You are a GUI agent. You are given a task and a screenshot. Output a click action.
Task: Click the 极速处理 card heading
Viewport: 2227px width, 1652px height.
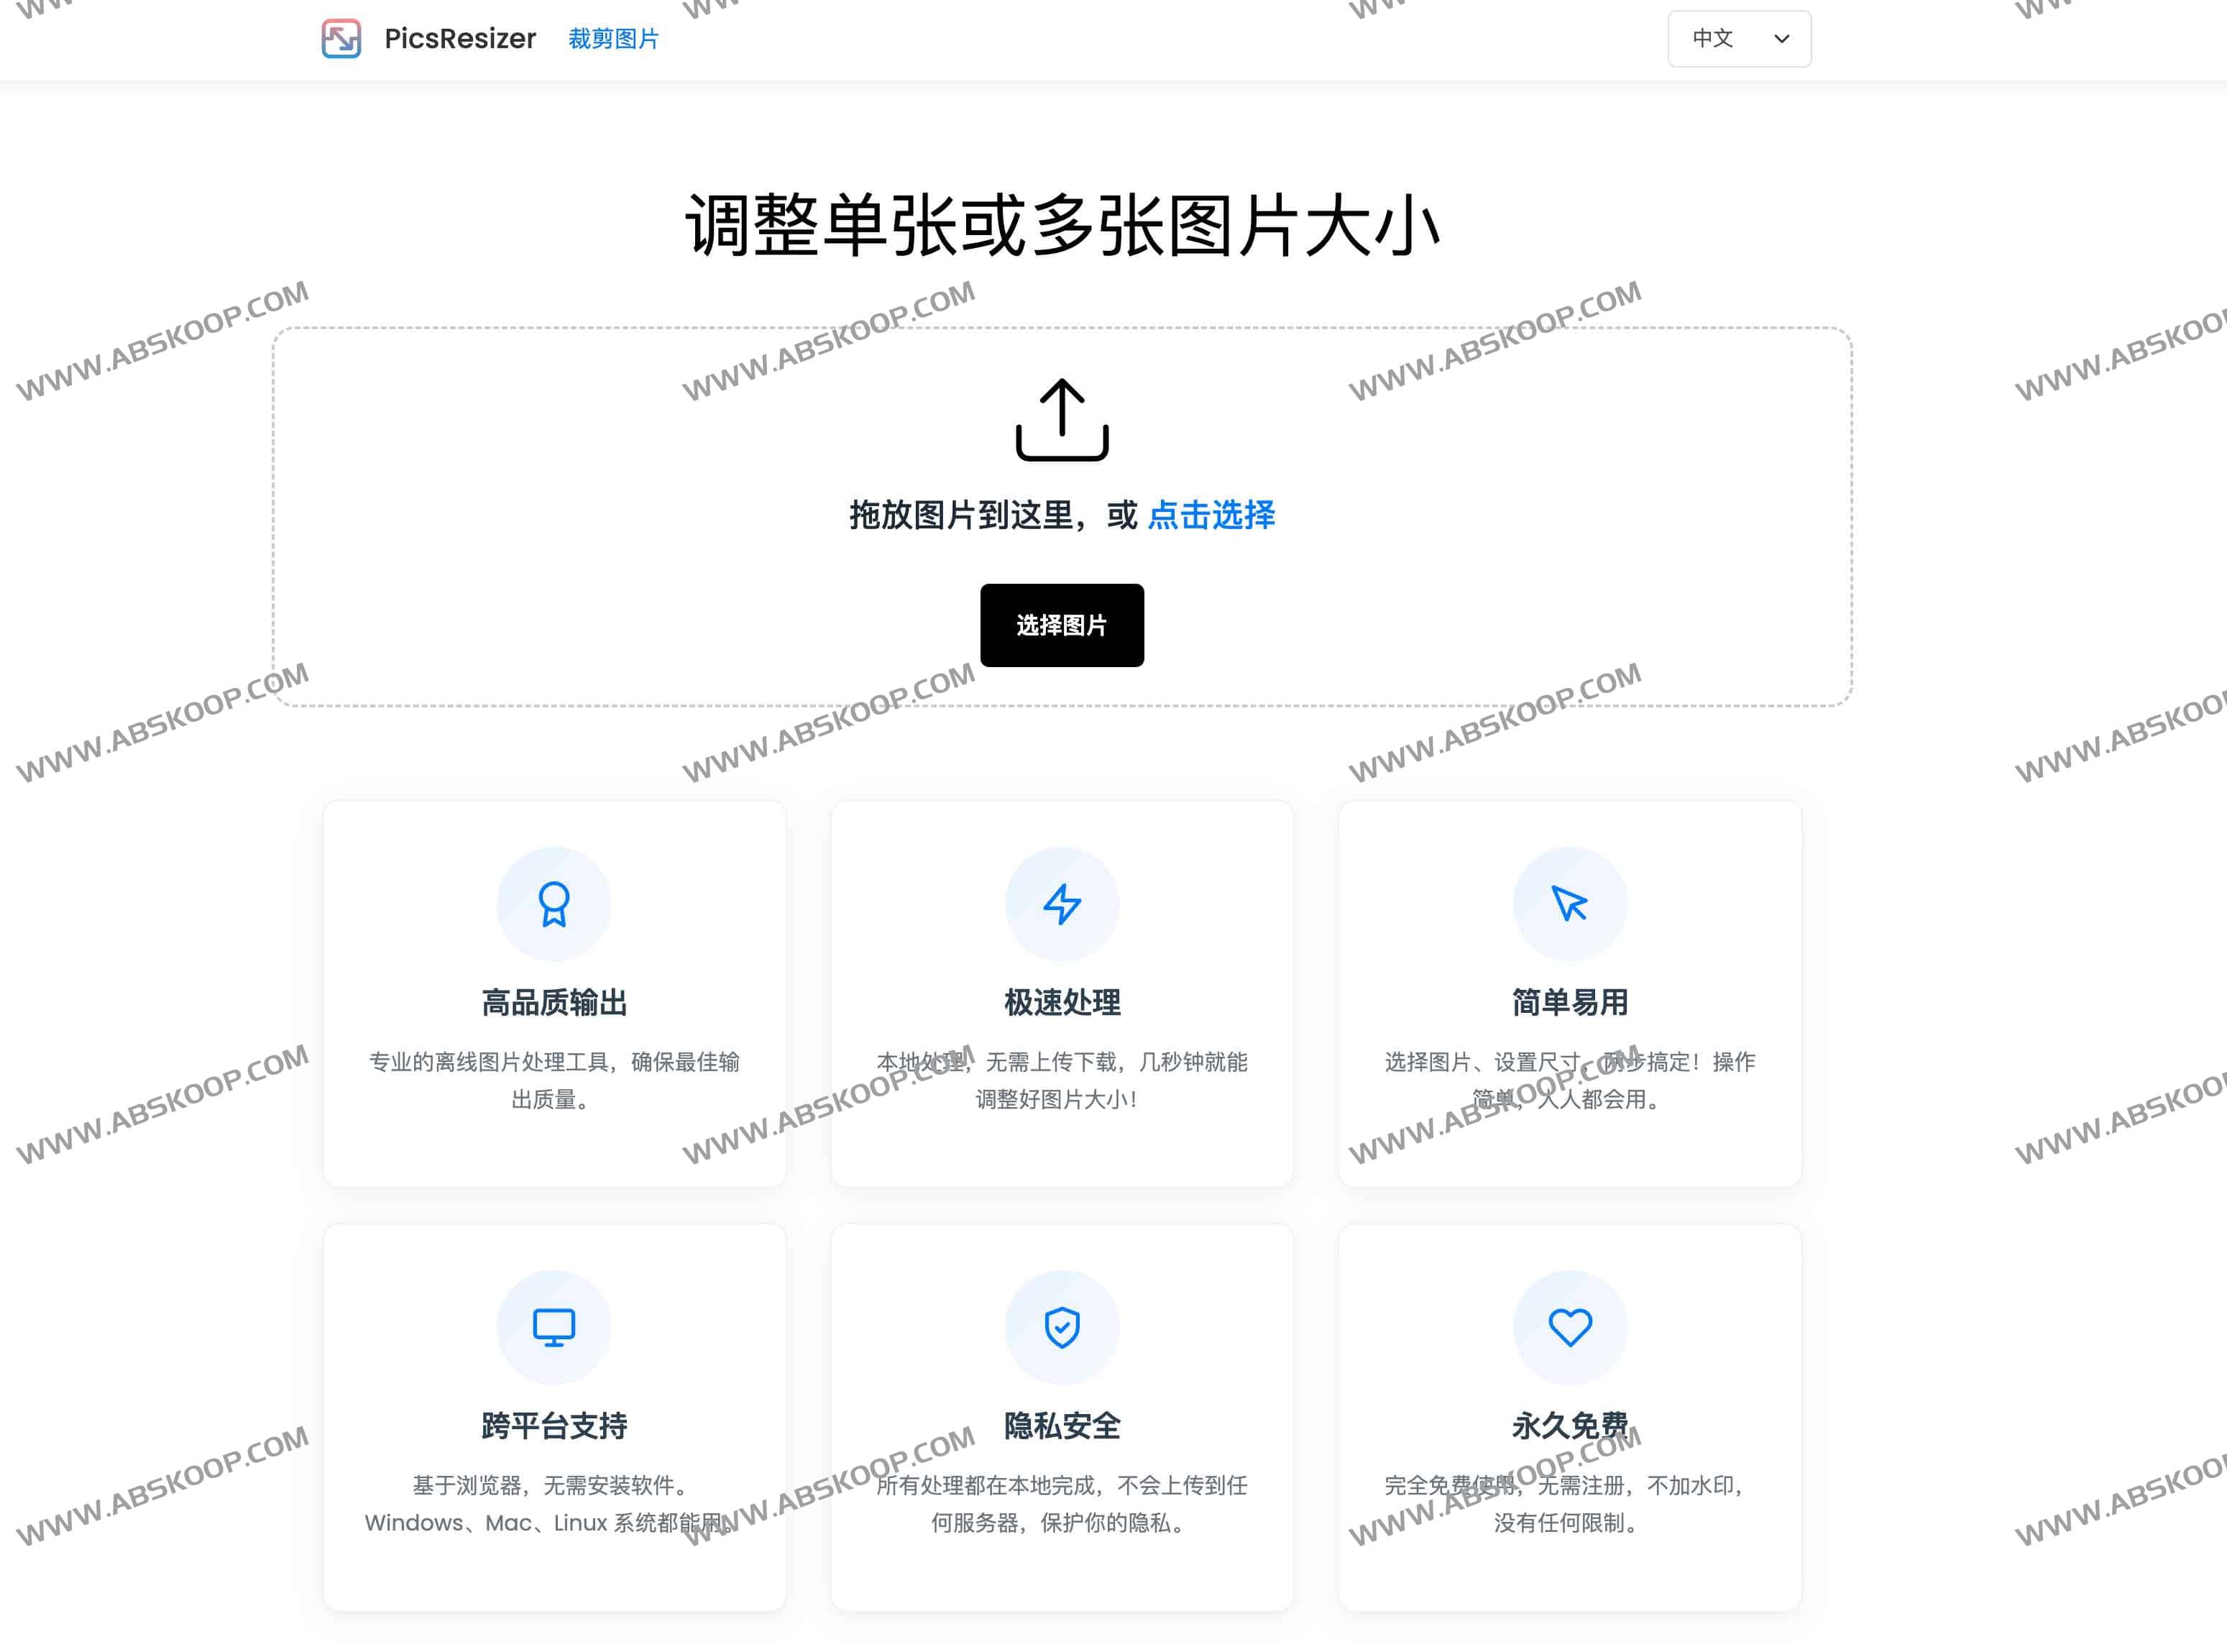(x=1062, y=1002)
